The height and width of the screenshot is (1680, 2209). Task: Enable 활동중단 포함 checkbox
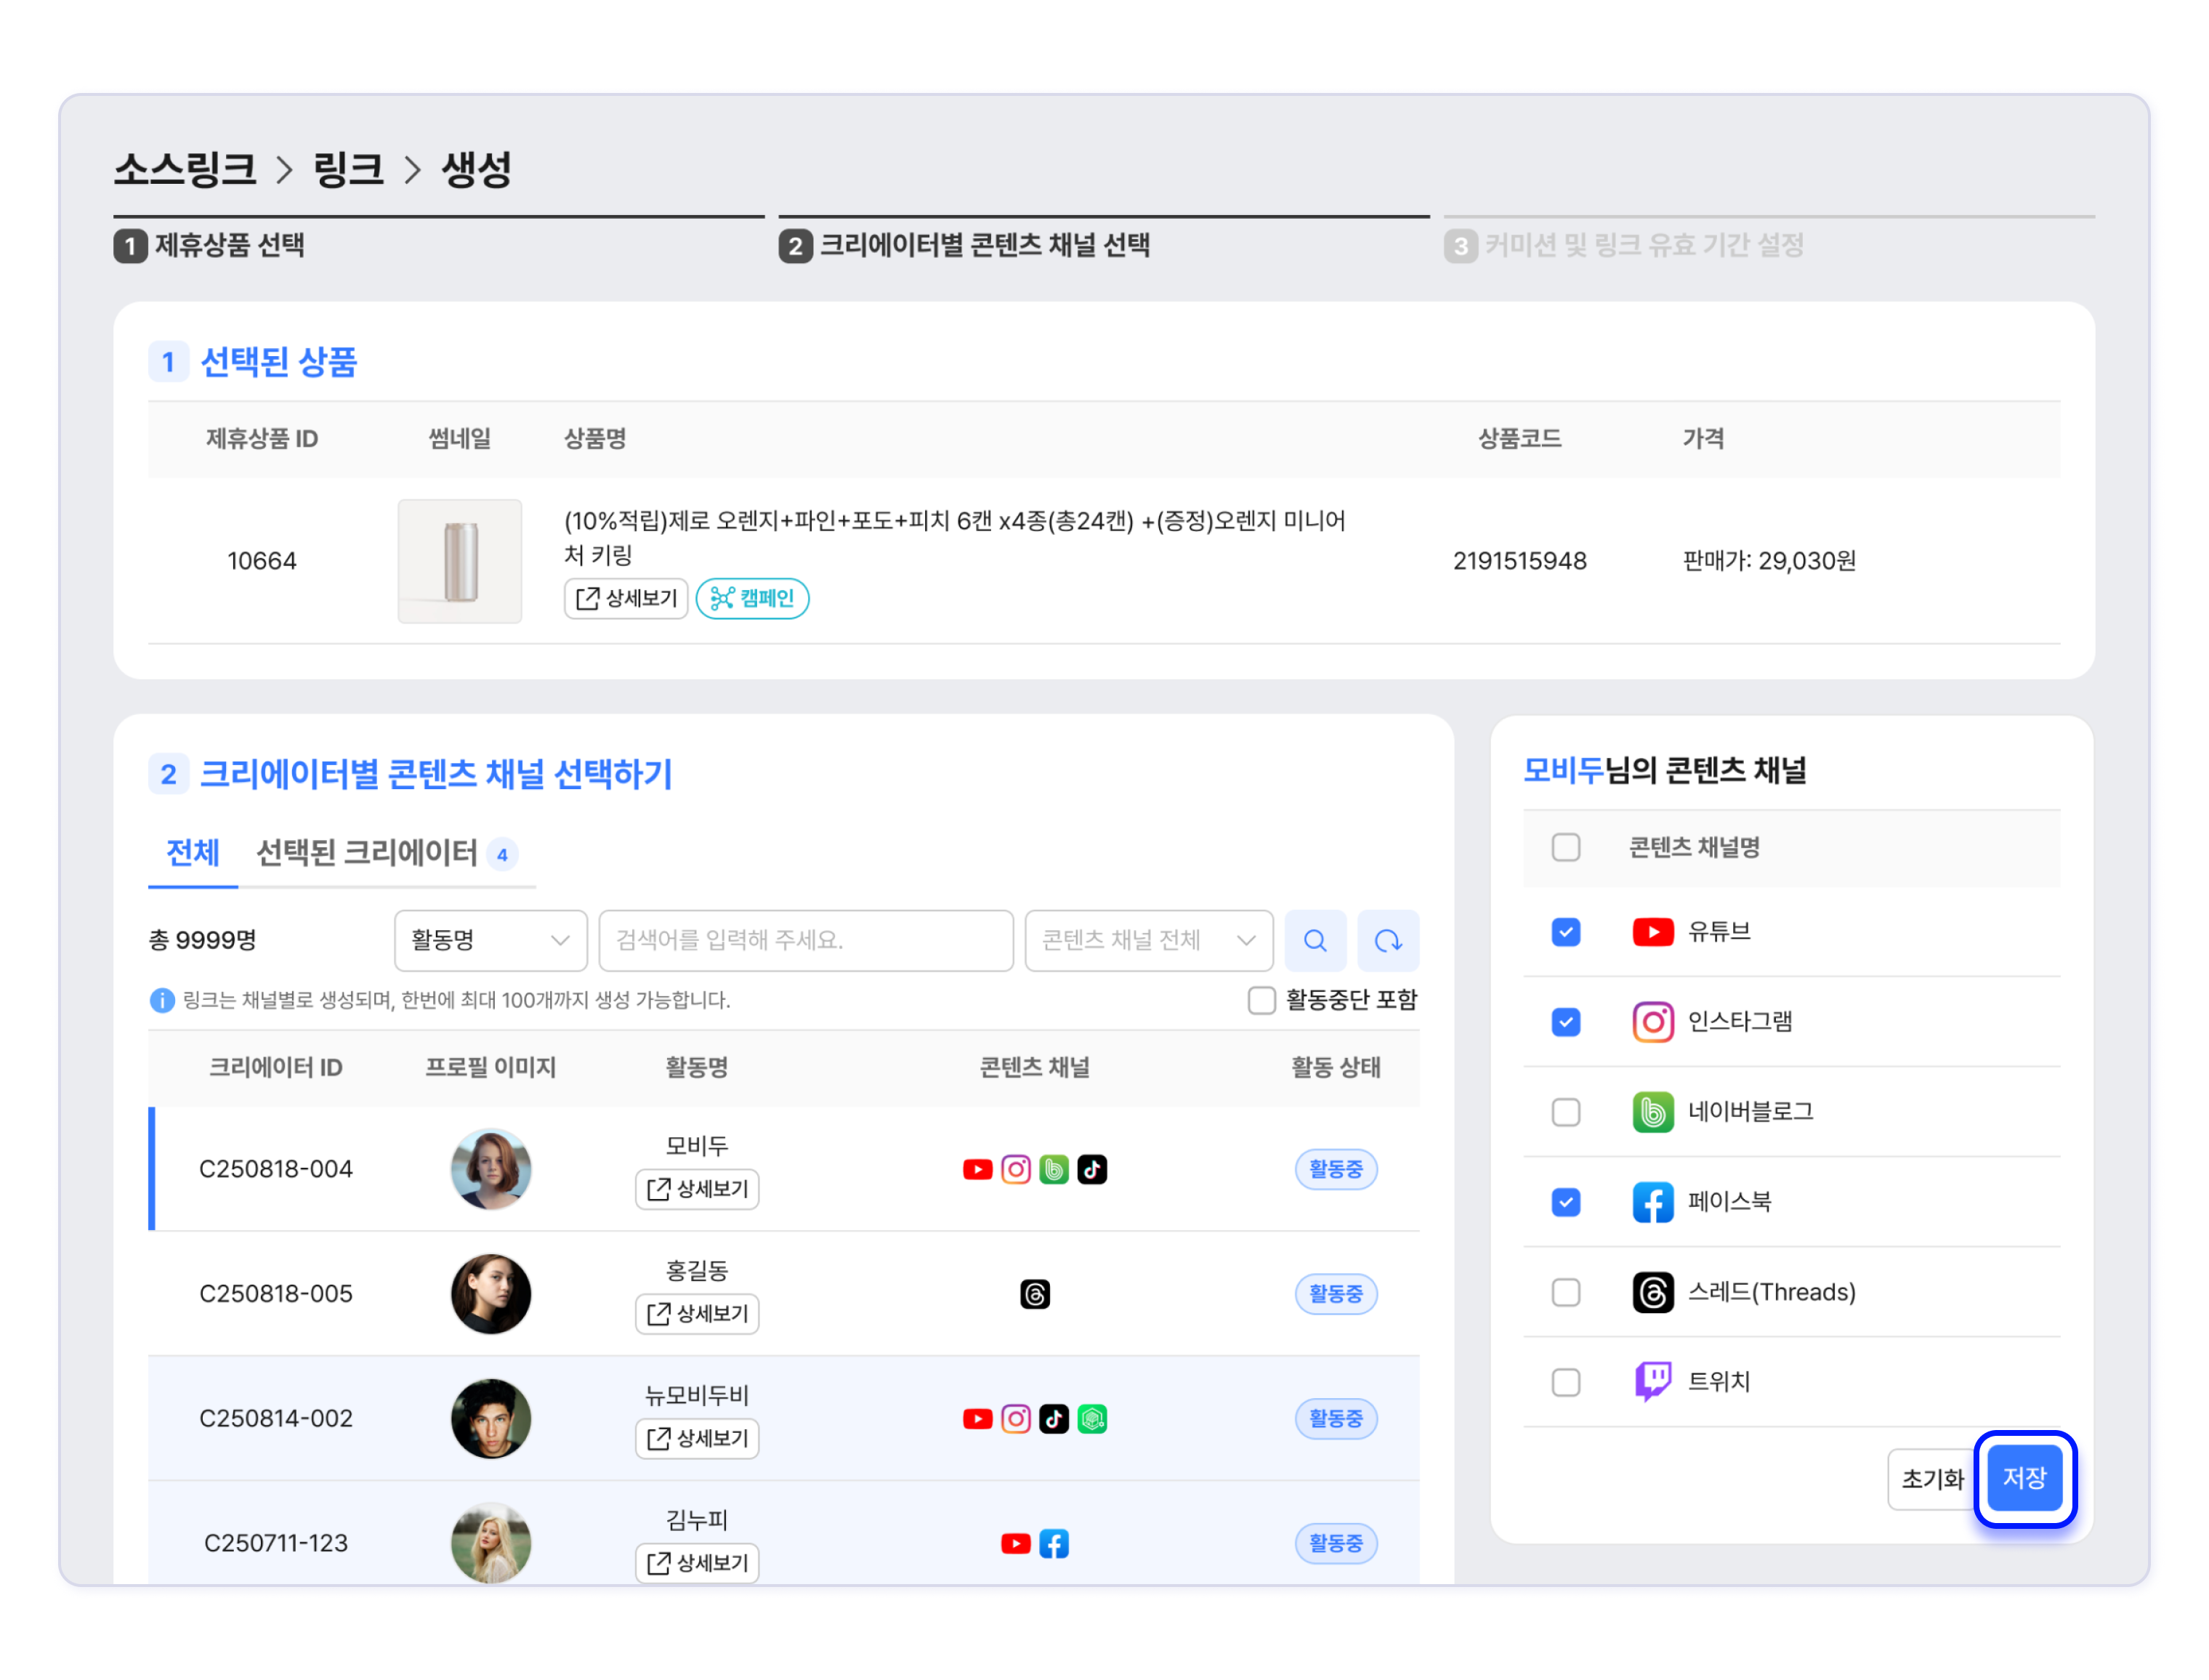tap(1261, 1000)
